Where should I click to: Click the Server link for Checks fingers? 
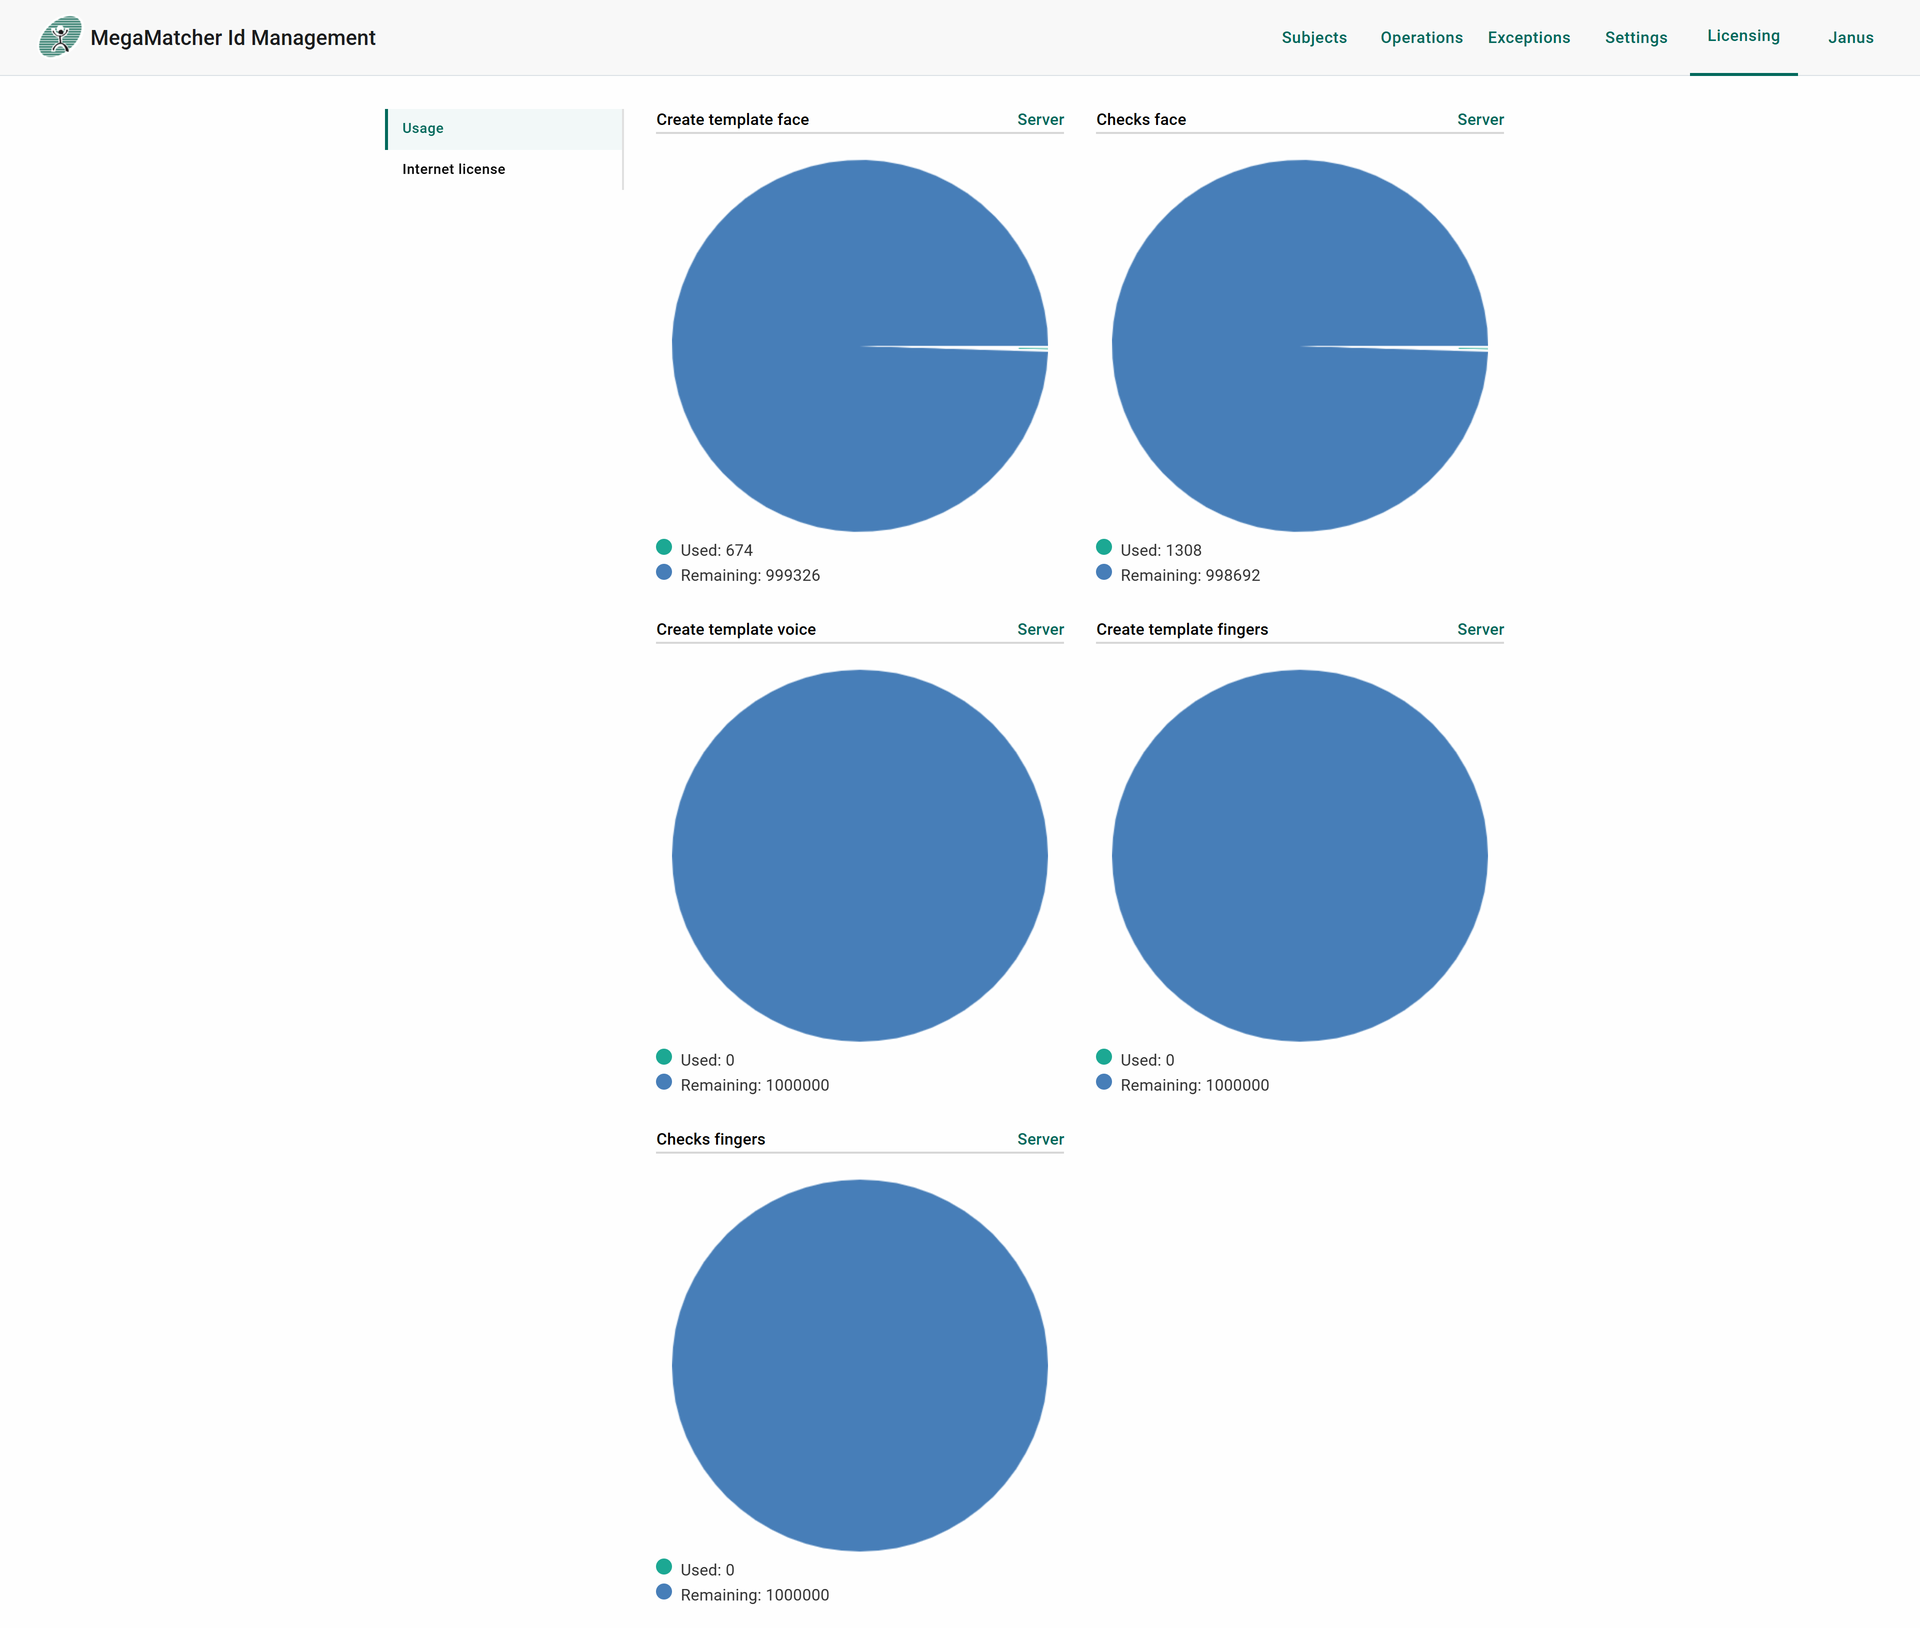pyautogui.click(x=1040, y=1140)
